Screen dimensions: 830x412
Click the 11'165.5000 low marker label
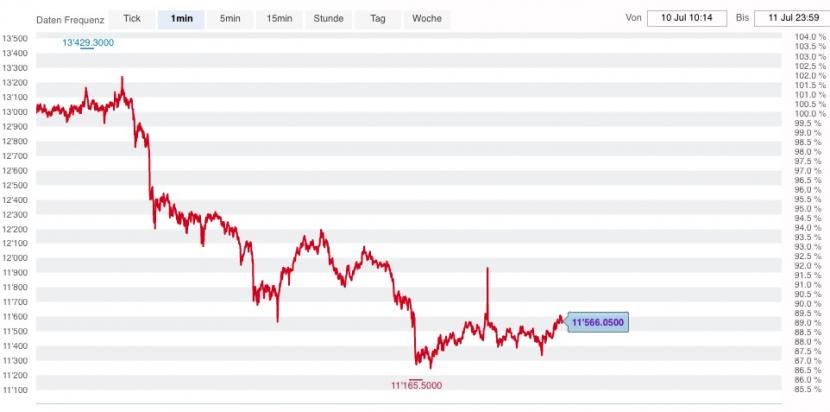(417, 386)
